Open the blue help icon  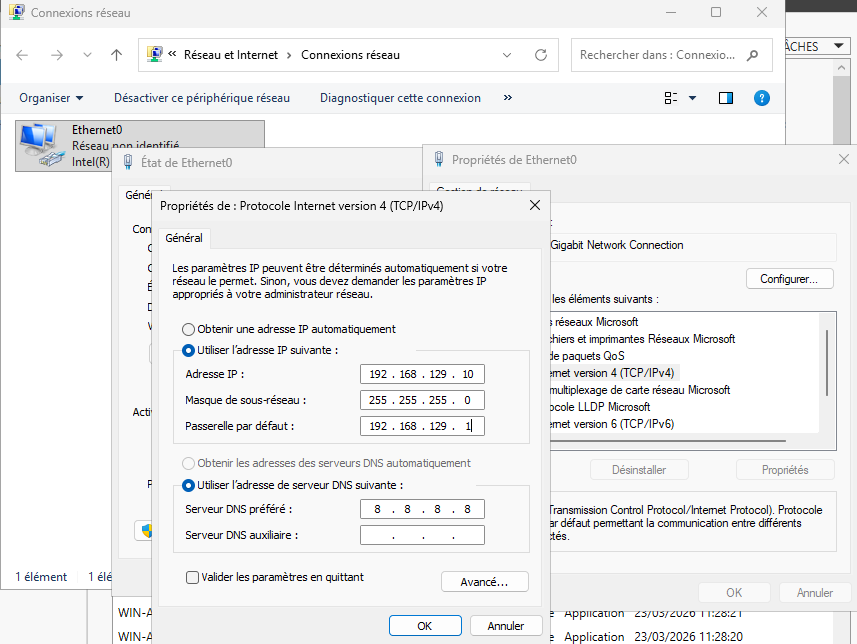[x=761, y=98]
